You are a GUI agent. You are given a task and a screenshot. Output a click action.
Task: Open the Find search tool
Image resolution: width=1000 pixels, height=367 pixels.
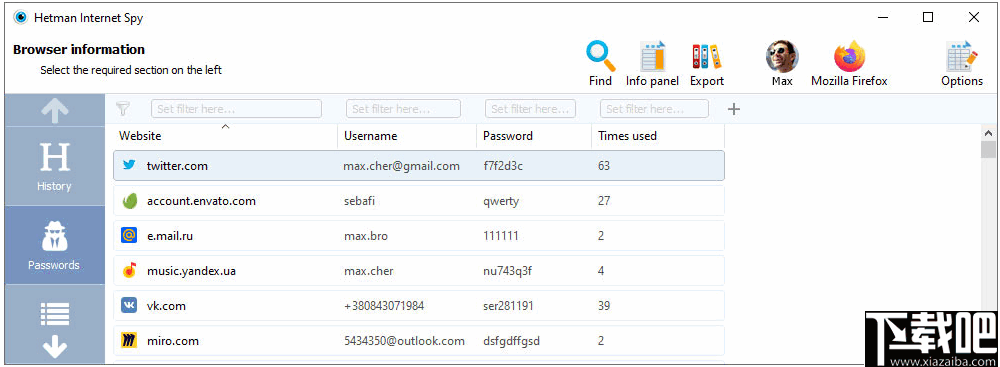(x=601, y=64)
